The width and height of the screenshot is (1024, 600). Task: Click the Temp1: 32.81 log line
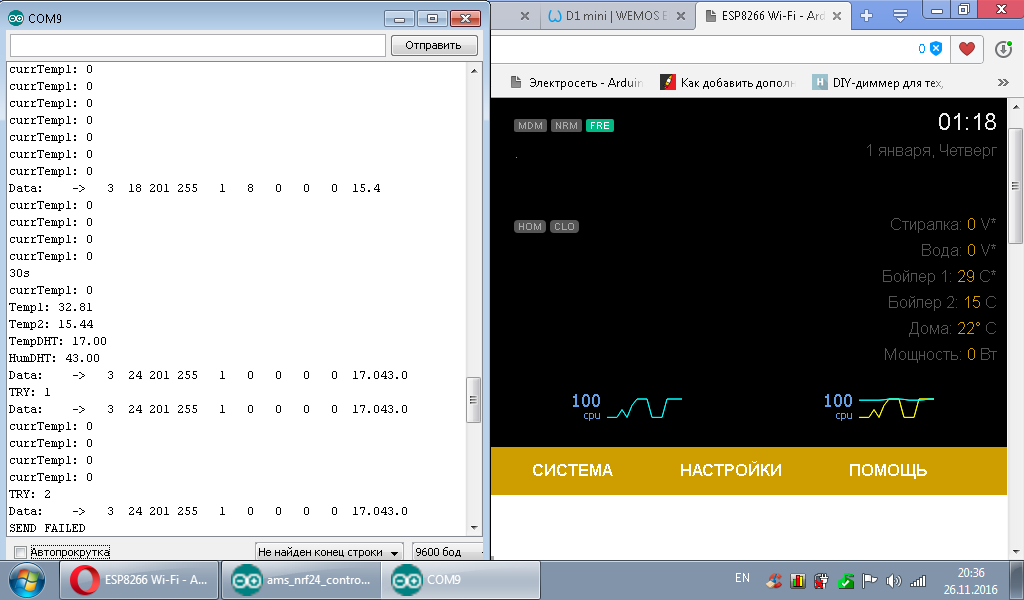click(x=50, y=307)
